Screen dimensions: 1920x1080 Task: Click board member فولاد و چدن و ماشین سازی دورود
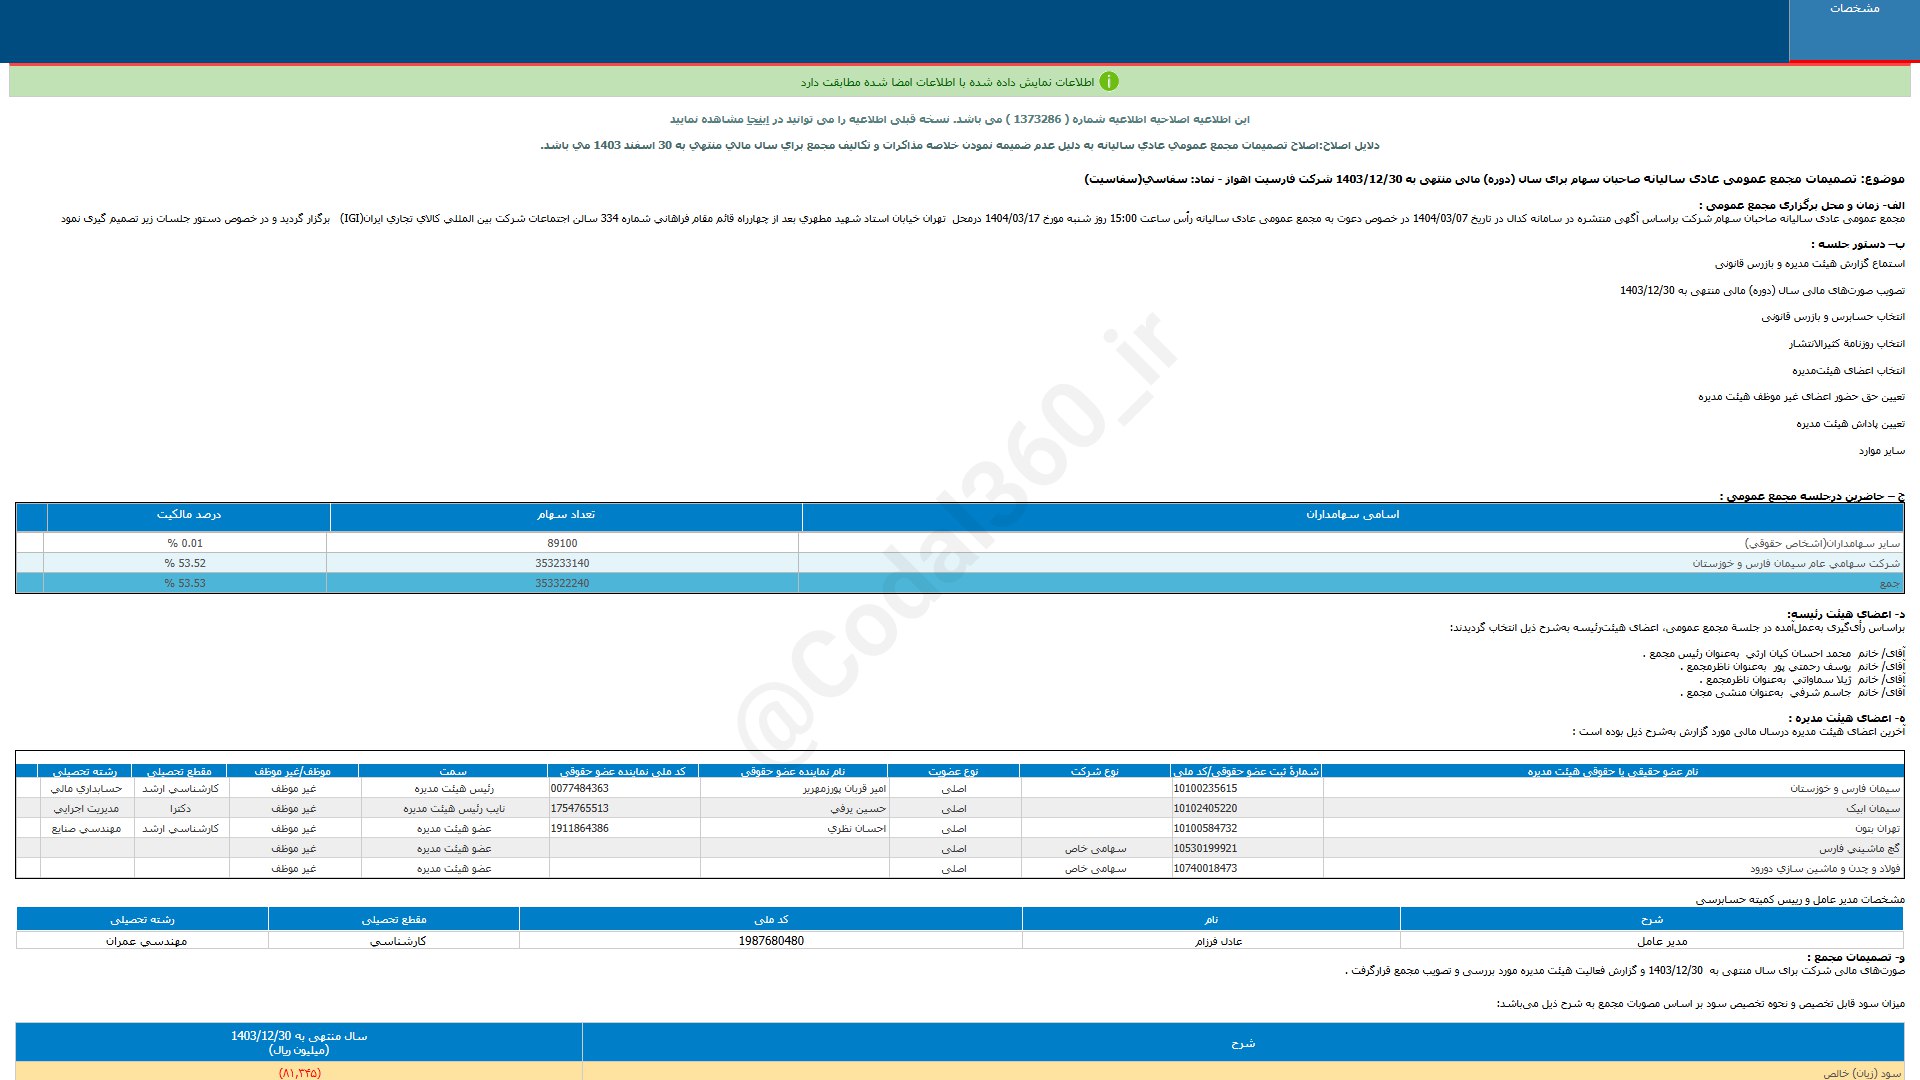pyautogui.click(x=1825, y=868)
